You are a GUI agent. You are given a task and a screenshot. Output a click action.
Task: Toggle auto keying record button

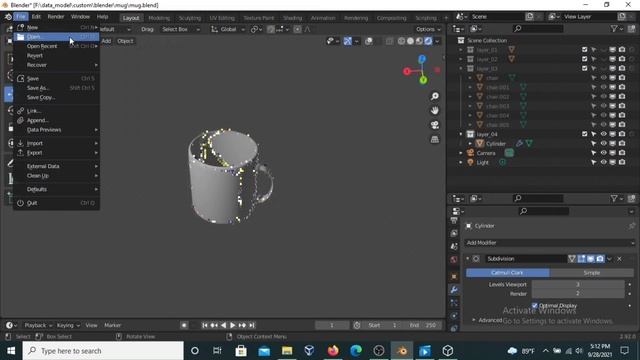pos(184,325)
